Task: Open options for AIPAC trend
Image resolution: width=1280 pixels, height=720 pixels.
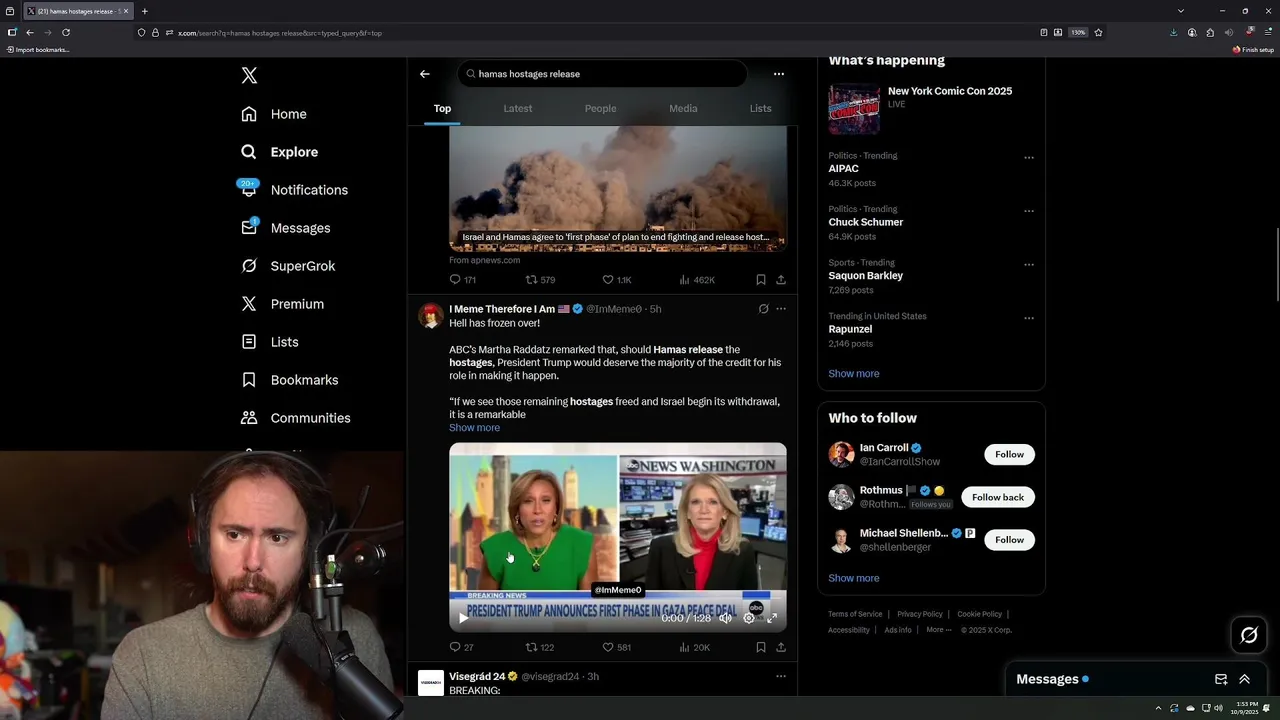Action: pyautogui.click(x=1029, y=158)
